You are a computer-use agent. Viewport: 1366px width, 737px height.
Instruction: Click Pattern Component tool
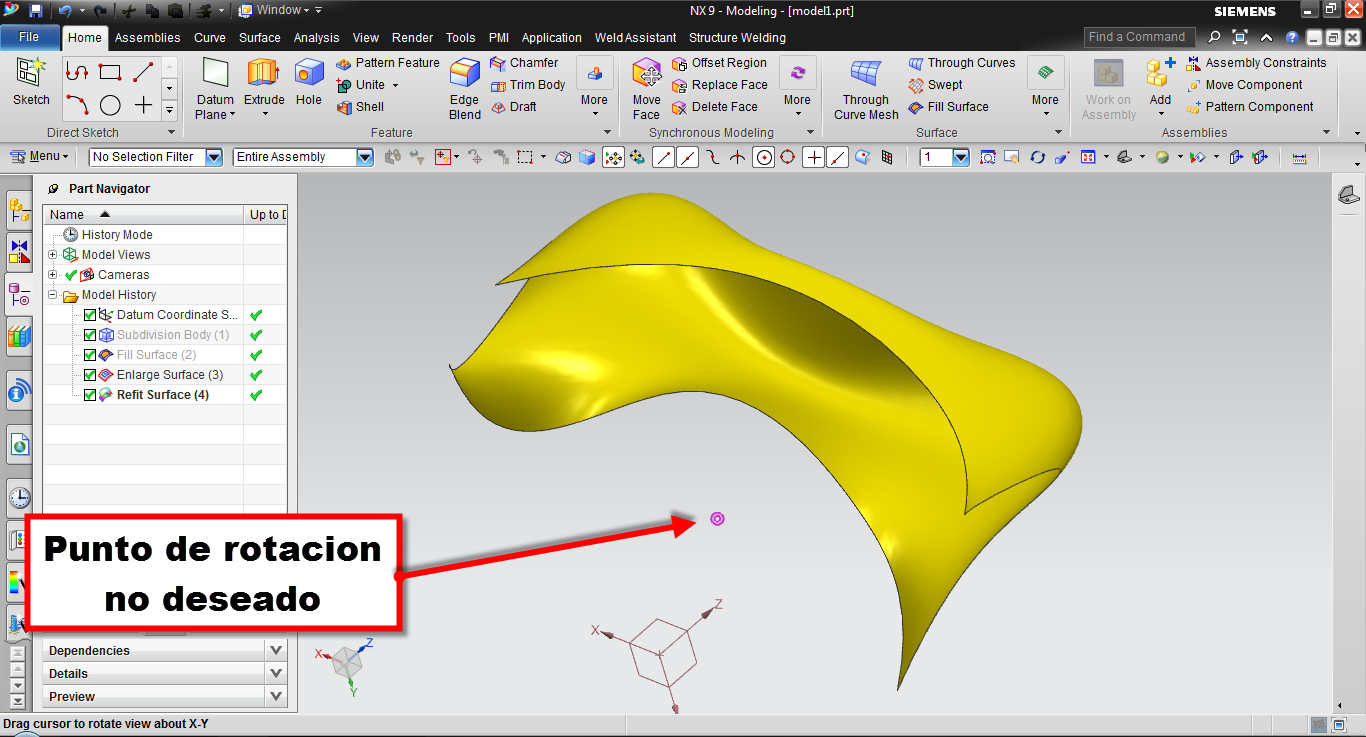coord(1250,107)
